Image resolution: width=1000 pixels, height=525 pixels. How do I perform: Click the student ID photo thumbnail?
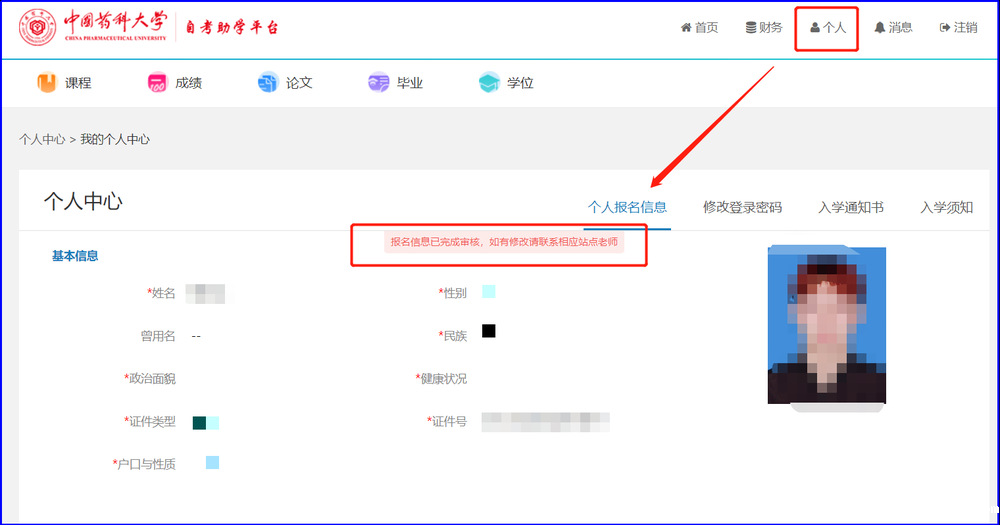tap(826, 324)
